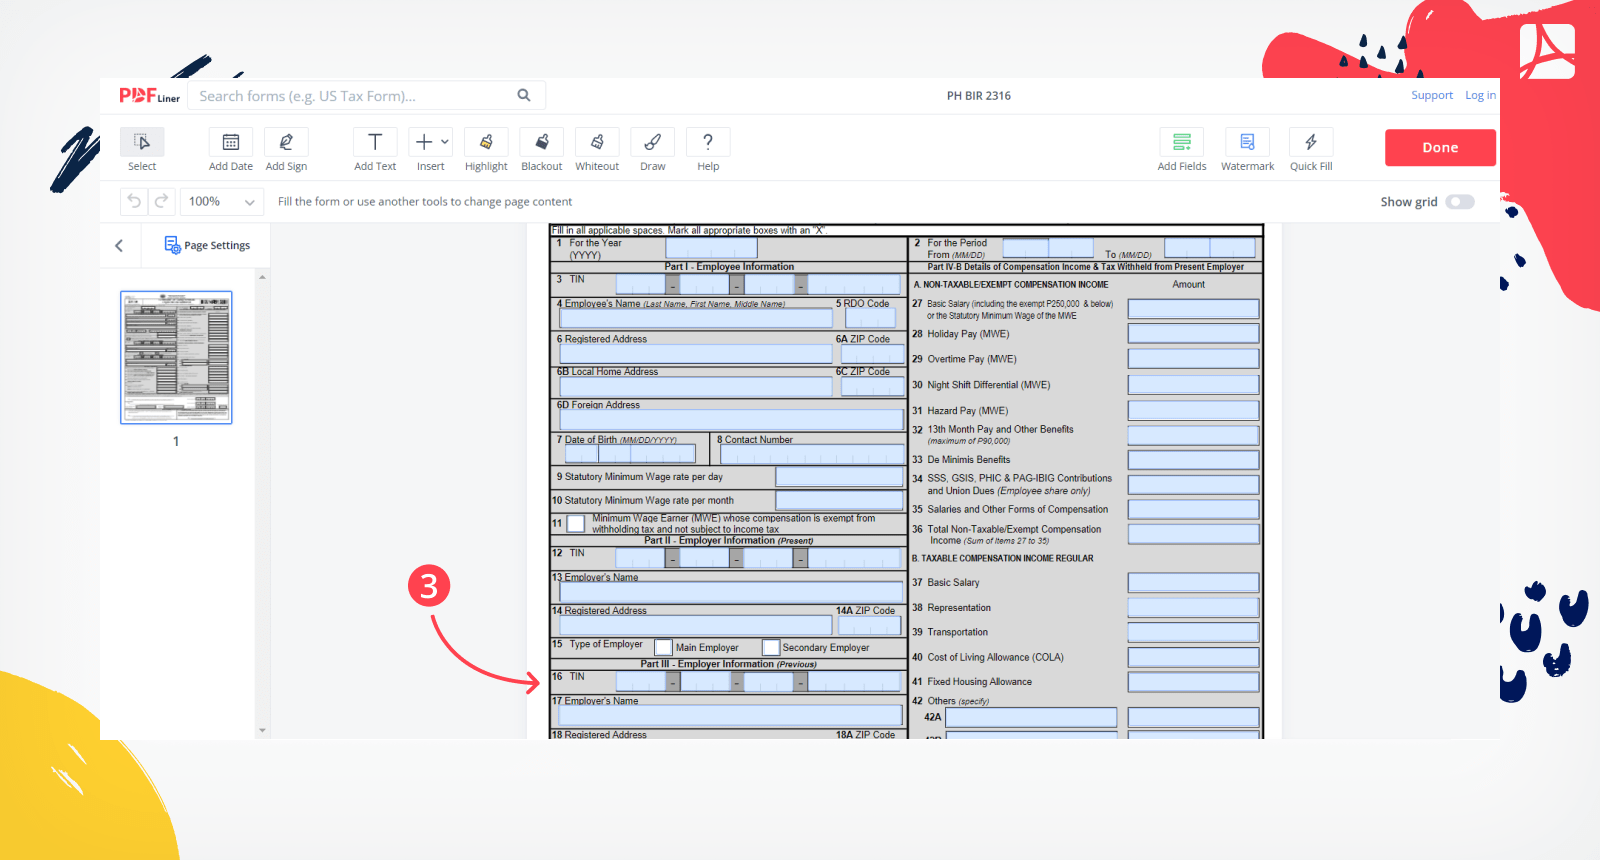Open the 100% zoom level dropdown
The height and width of the screenshot is (860, 1600).
[x=222, y=202]
